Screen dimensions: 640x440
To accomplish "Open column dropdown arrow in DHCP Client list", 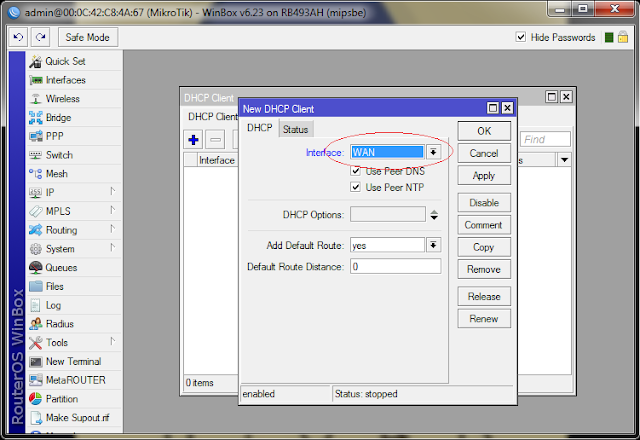I will point(564,160).
